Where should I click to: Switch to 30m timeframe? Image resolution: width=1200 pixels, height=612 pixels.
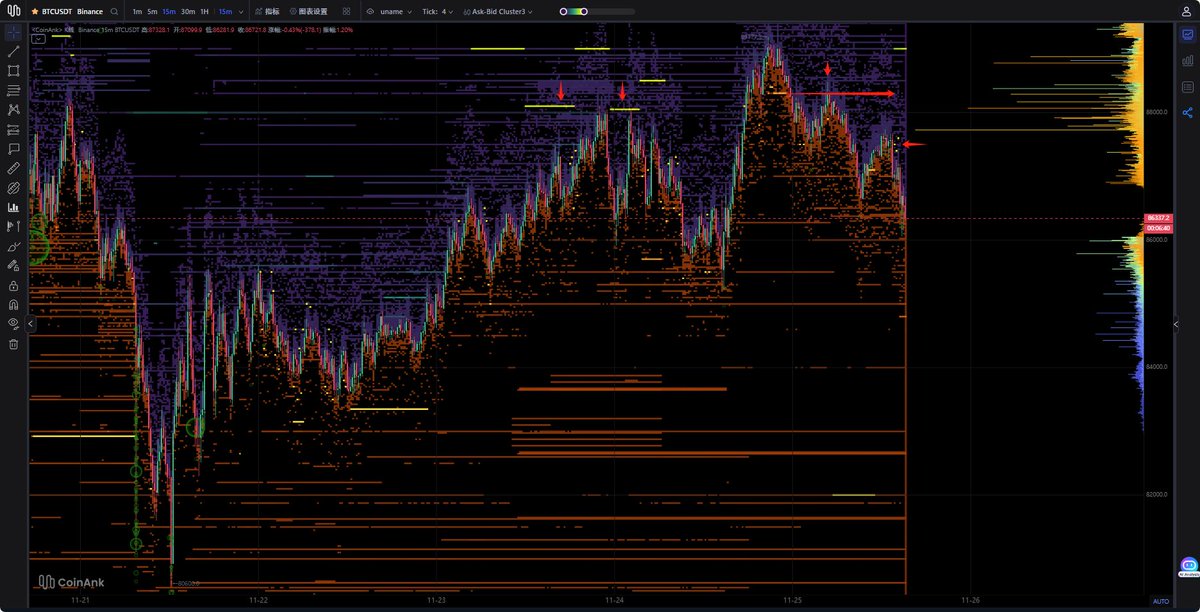coord(188,11)
